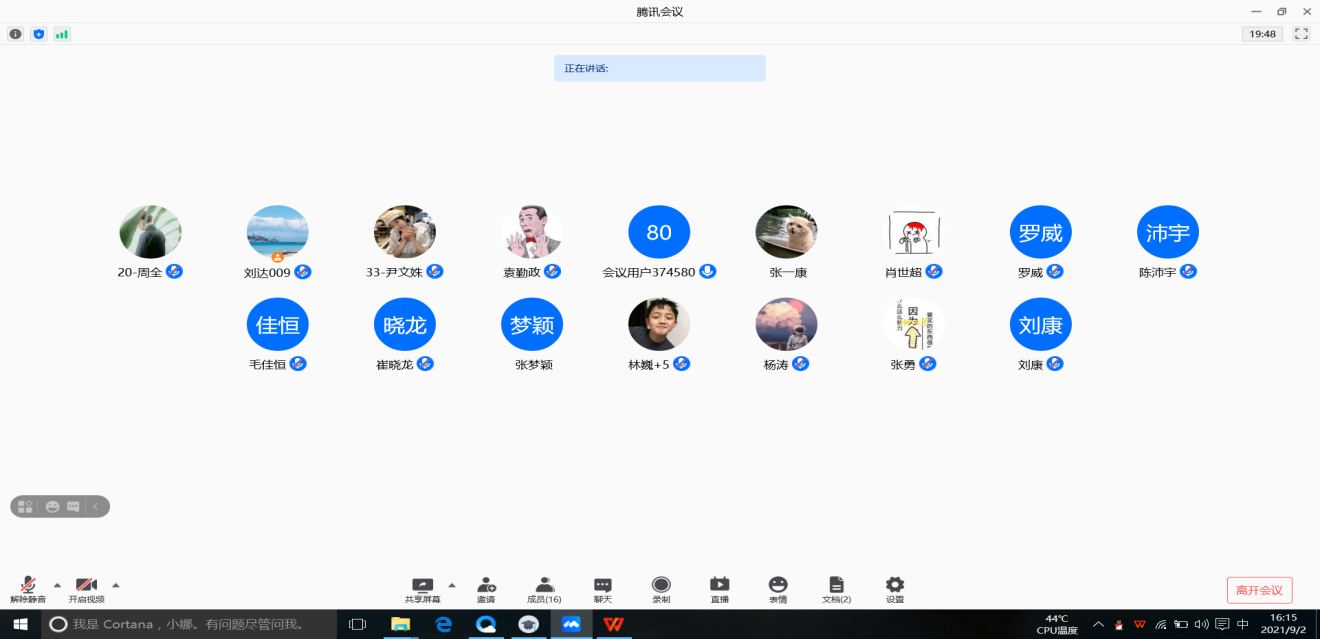The width and height of the screenshot is (1320, 639).
Task: Click the 离开会议 leave meeting button
Action: coord(1259,590)
